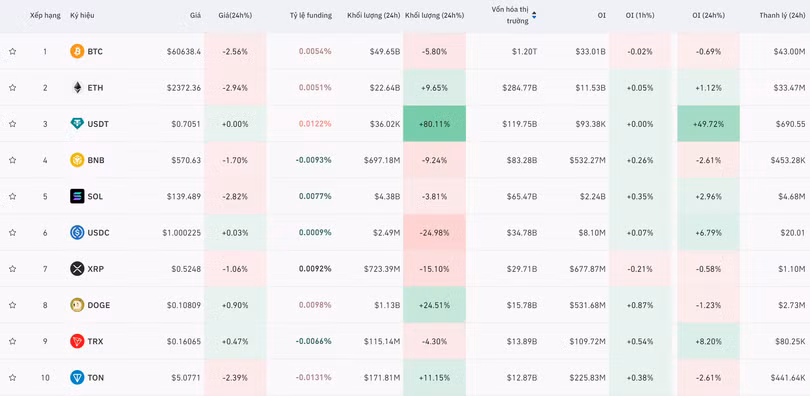Click USDT OI change +49.72% cell
Viewport: 810px width, 396px height.
[708, 124]
